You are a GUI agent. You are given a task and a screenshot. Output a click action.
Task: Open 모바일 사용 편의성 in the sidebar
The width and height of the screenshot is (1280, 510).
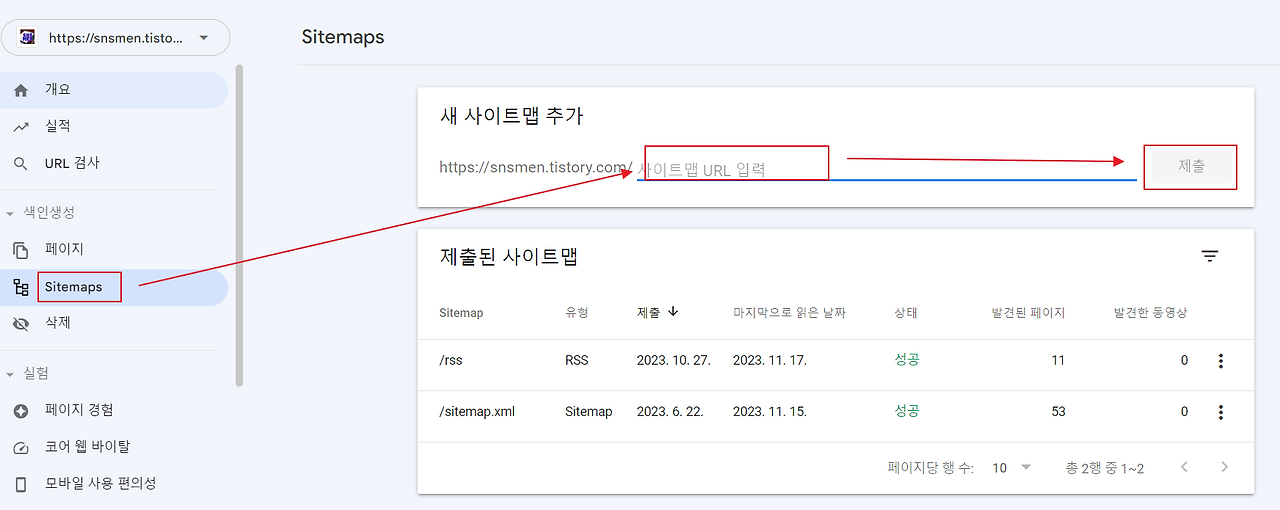[x=114, y=483]
